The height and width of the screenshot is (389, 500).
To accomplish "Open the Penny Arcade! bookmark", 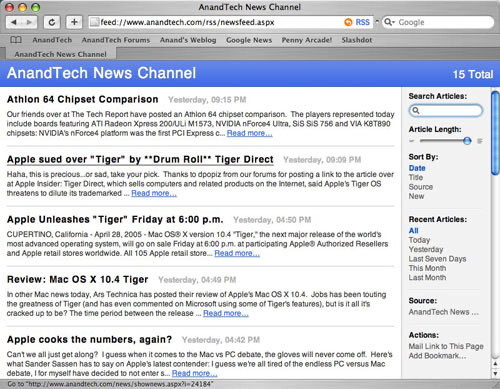I will [307, 40].
